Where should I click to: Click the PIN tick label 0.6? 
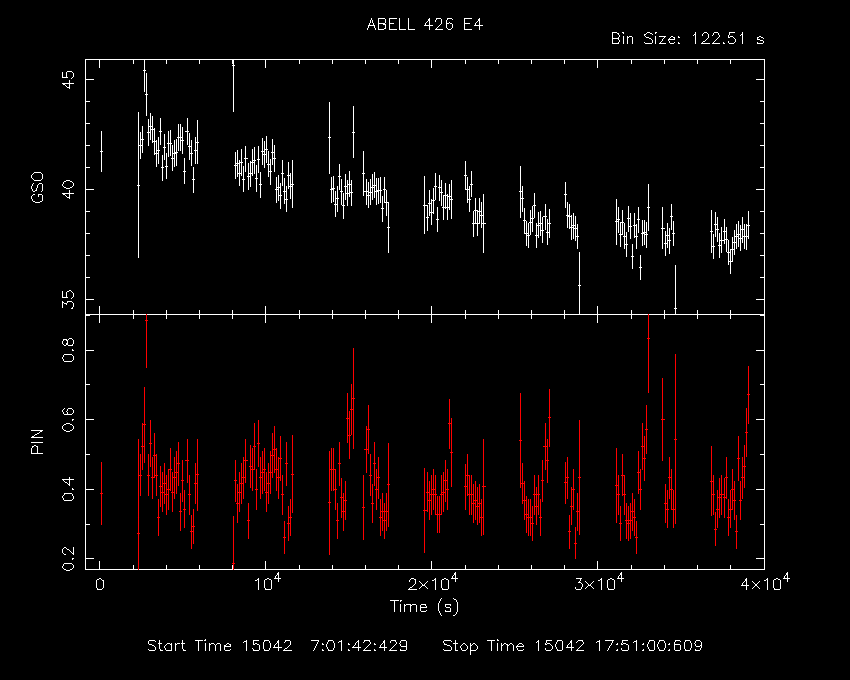point(69,420)
